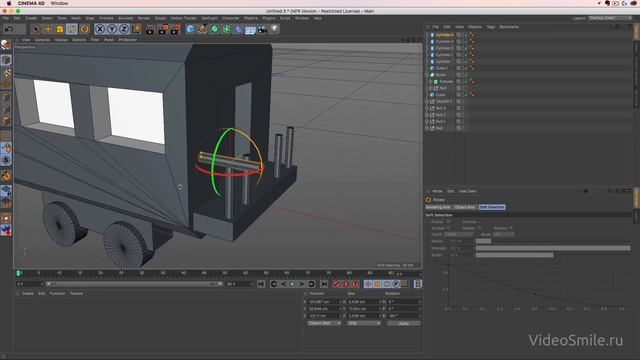Expand the Null.3 group
The height and width of the screenshot is (360, 640).
point(427,108)
